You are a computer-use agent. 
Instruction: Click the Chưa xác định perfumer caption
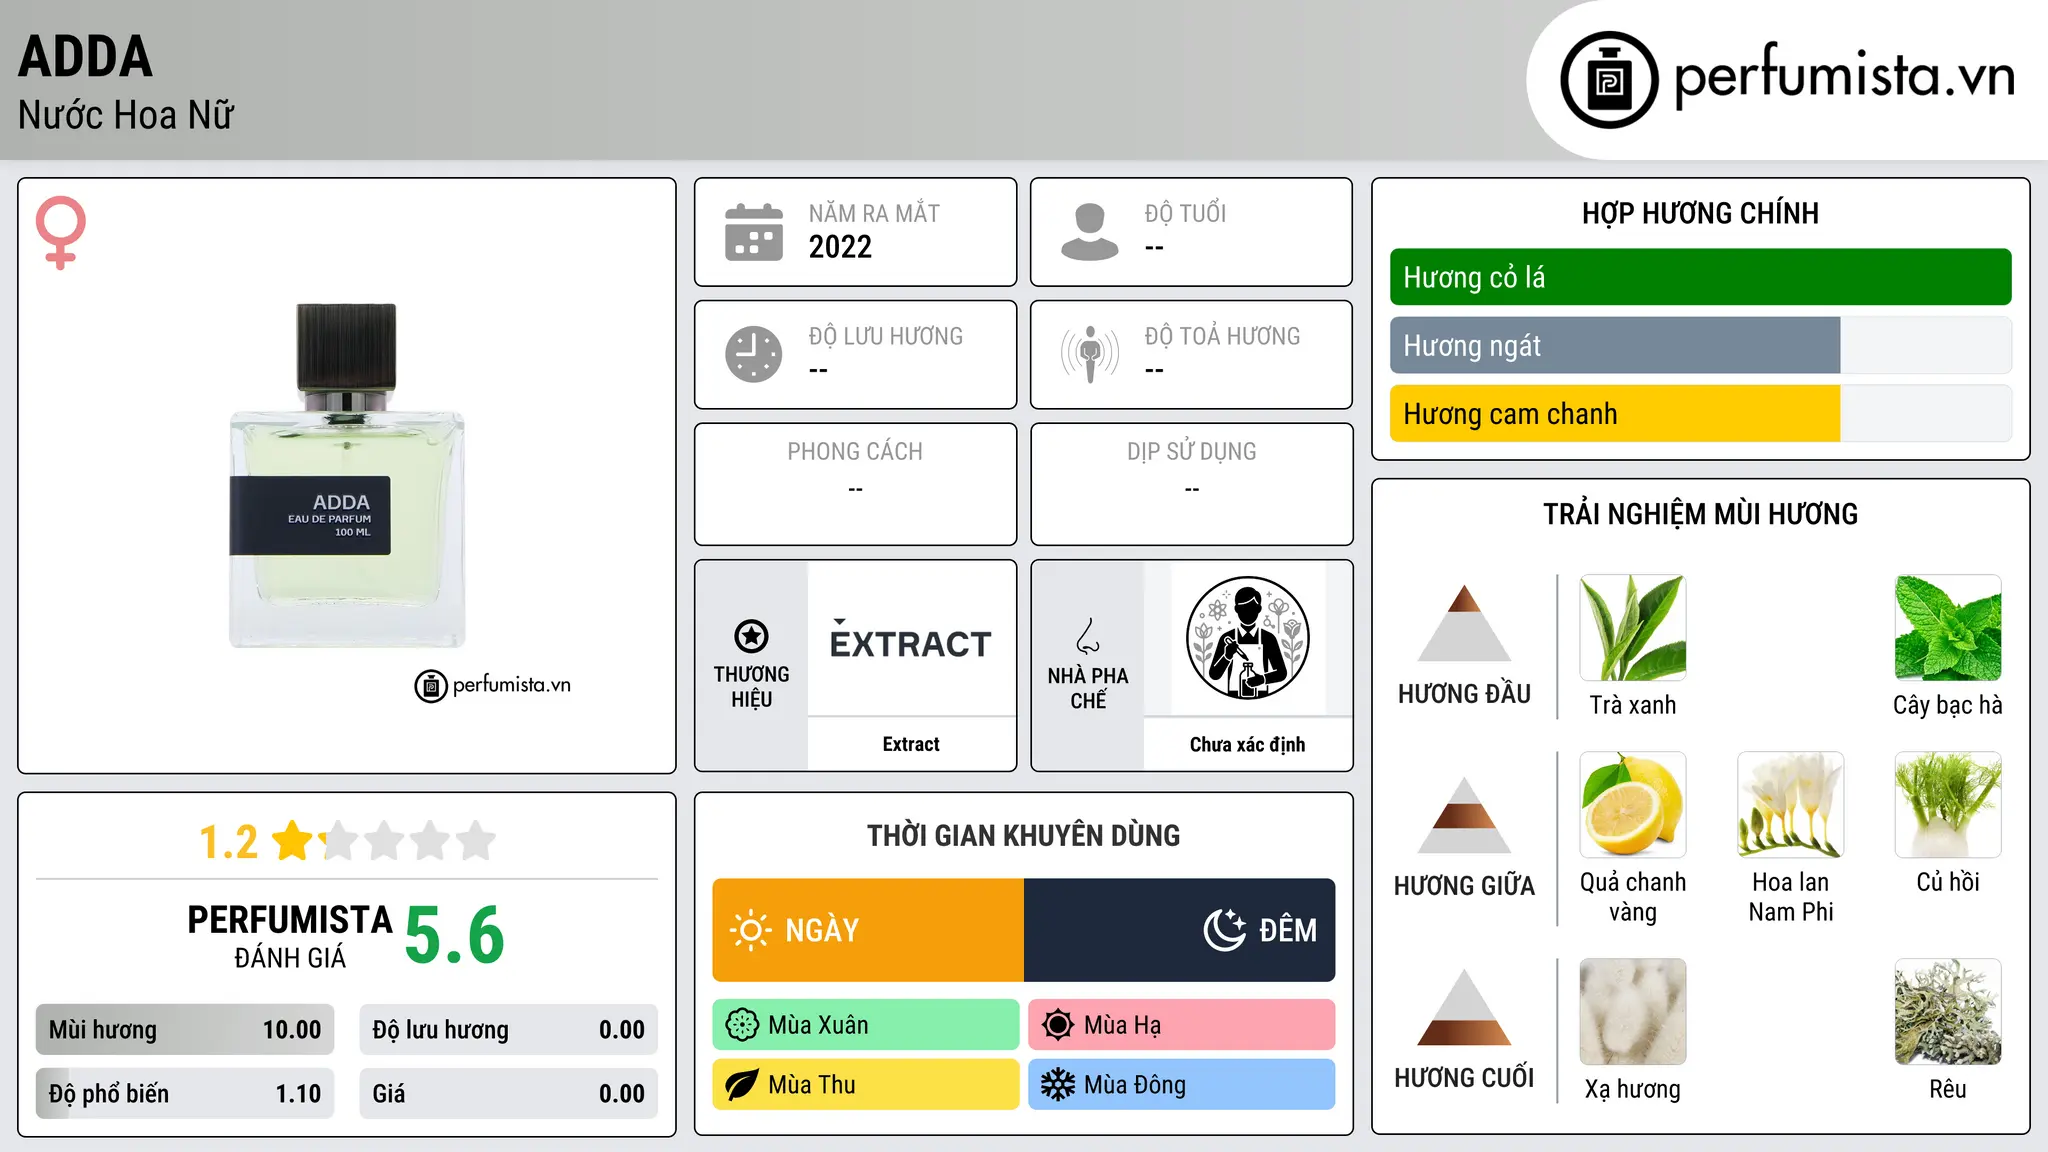1248,744
